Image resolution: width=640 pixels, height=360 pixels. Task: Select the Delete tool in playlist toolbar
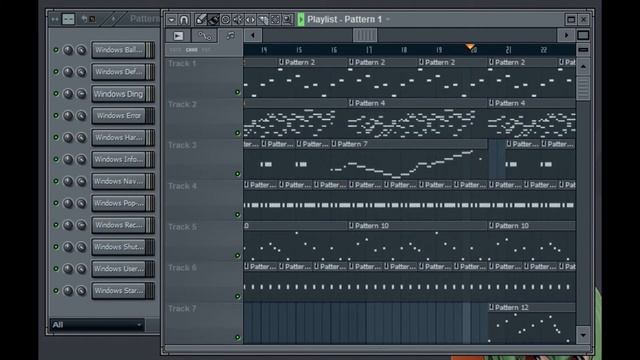pos(225,19)
